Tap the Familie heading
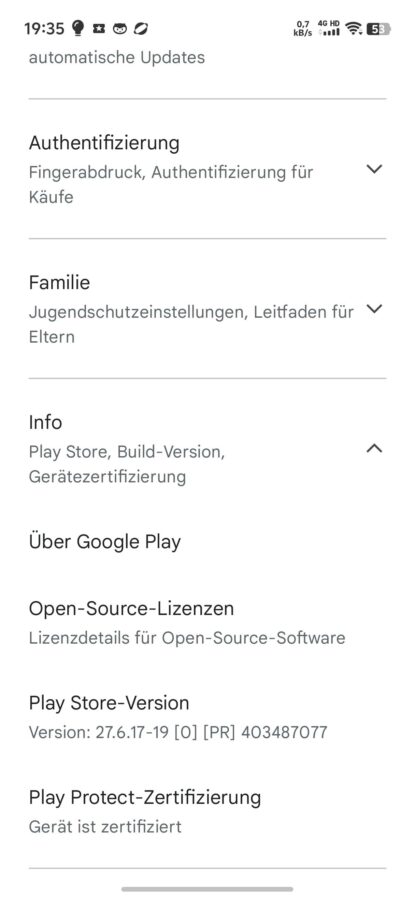This screenshot has width=415, height=900. click(59, 282)
